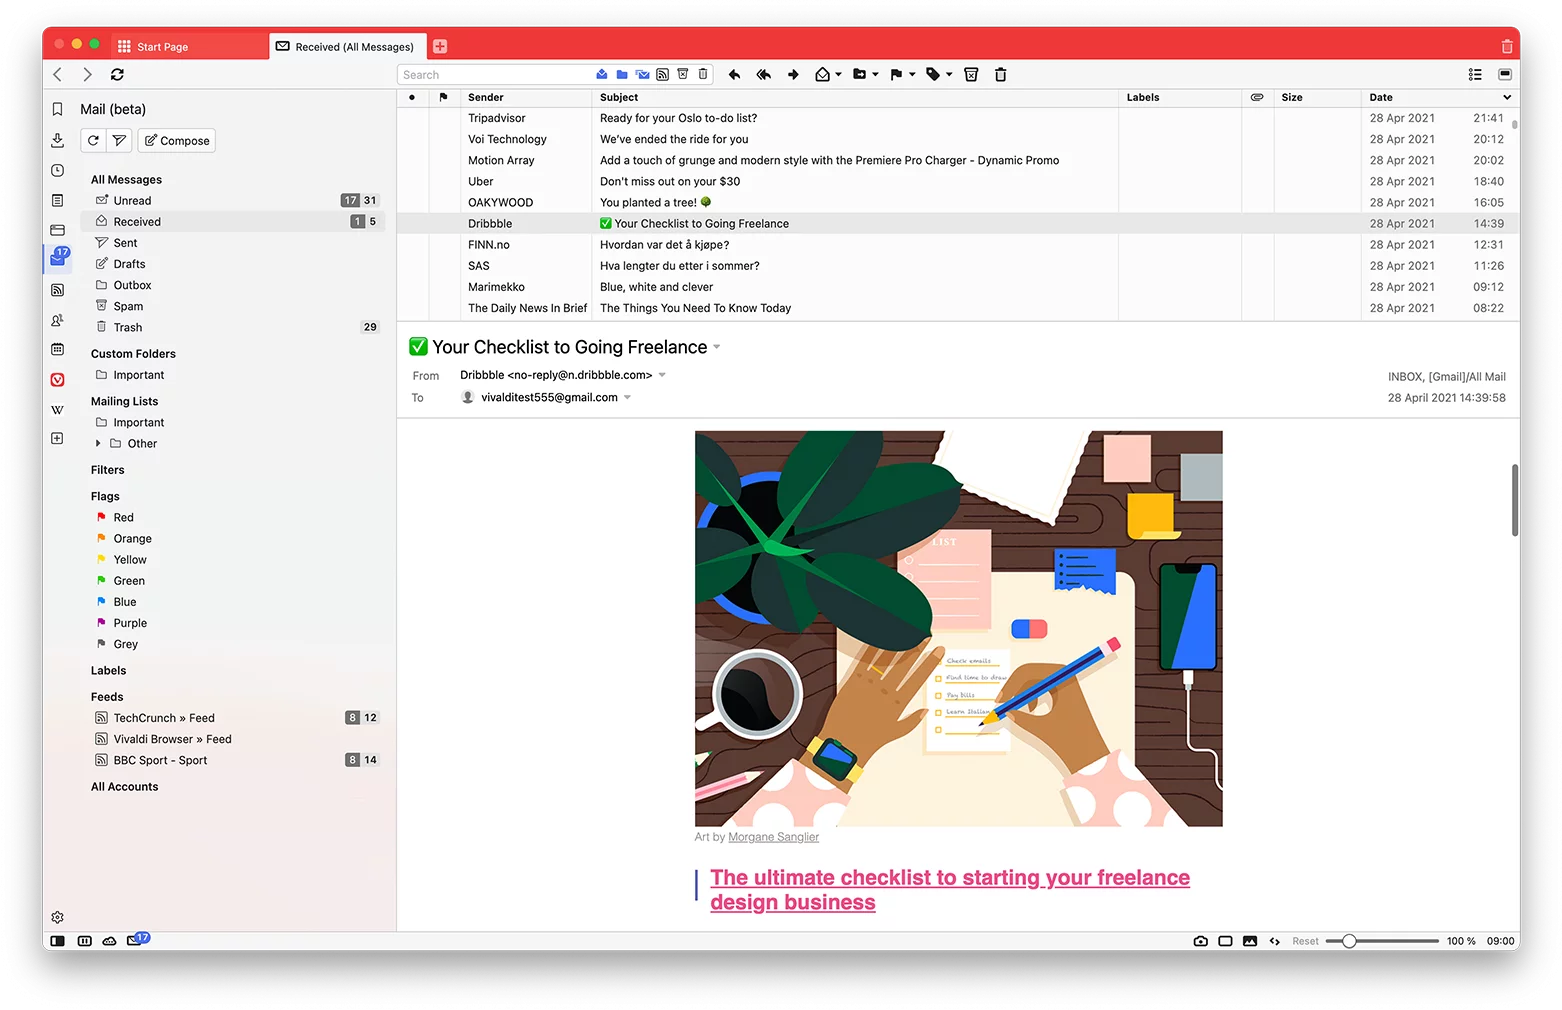This screenshot has width=1562, height=1010.
Task: Select the Unread folder in All Messages
Action: [132, 201]
